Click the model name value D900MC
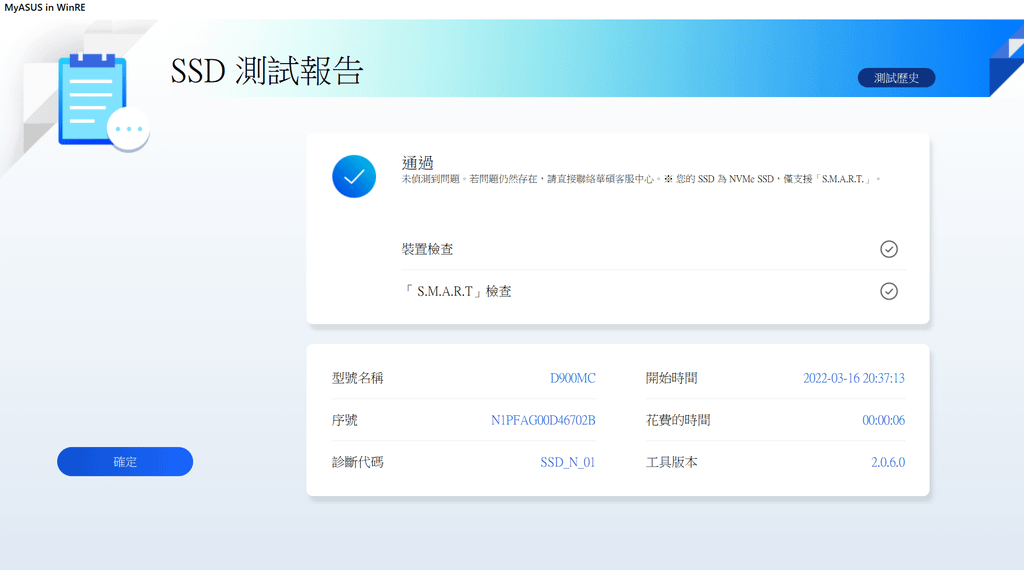This screenshot has width=1024, height=570. tap(573, 378)
